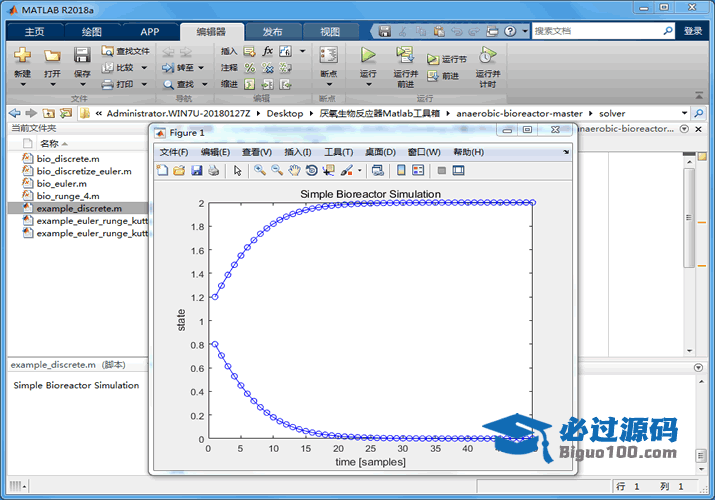Click the Login (登录) button
This screenshot has width=715, height=500.
point(693,31)
